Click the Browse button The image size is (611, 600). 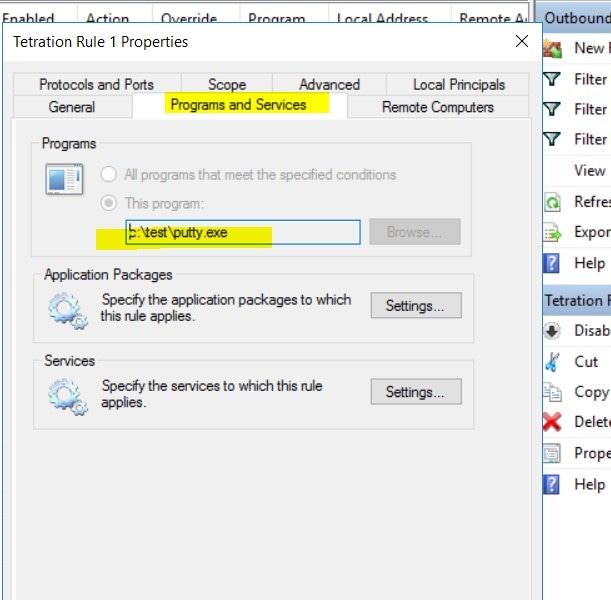point(415,232)
